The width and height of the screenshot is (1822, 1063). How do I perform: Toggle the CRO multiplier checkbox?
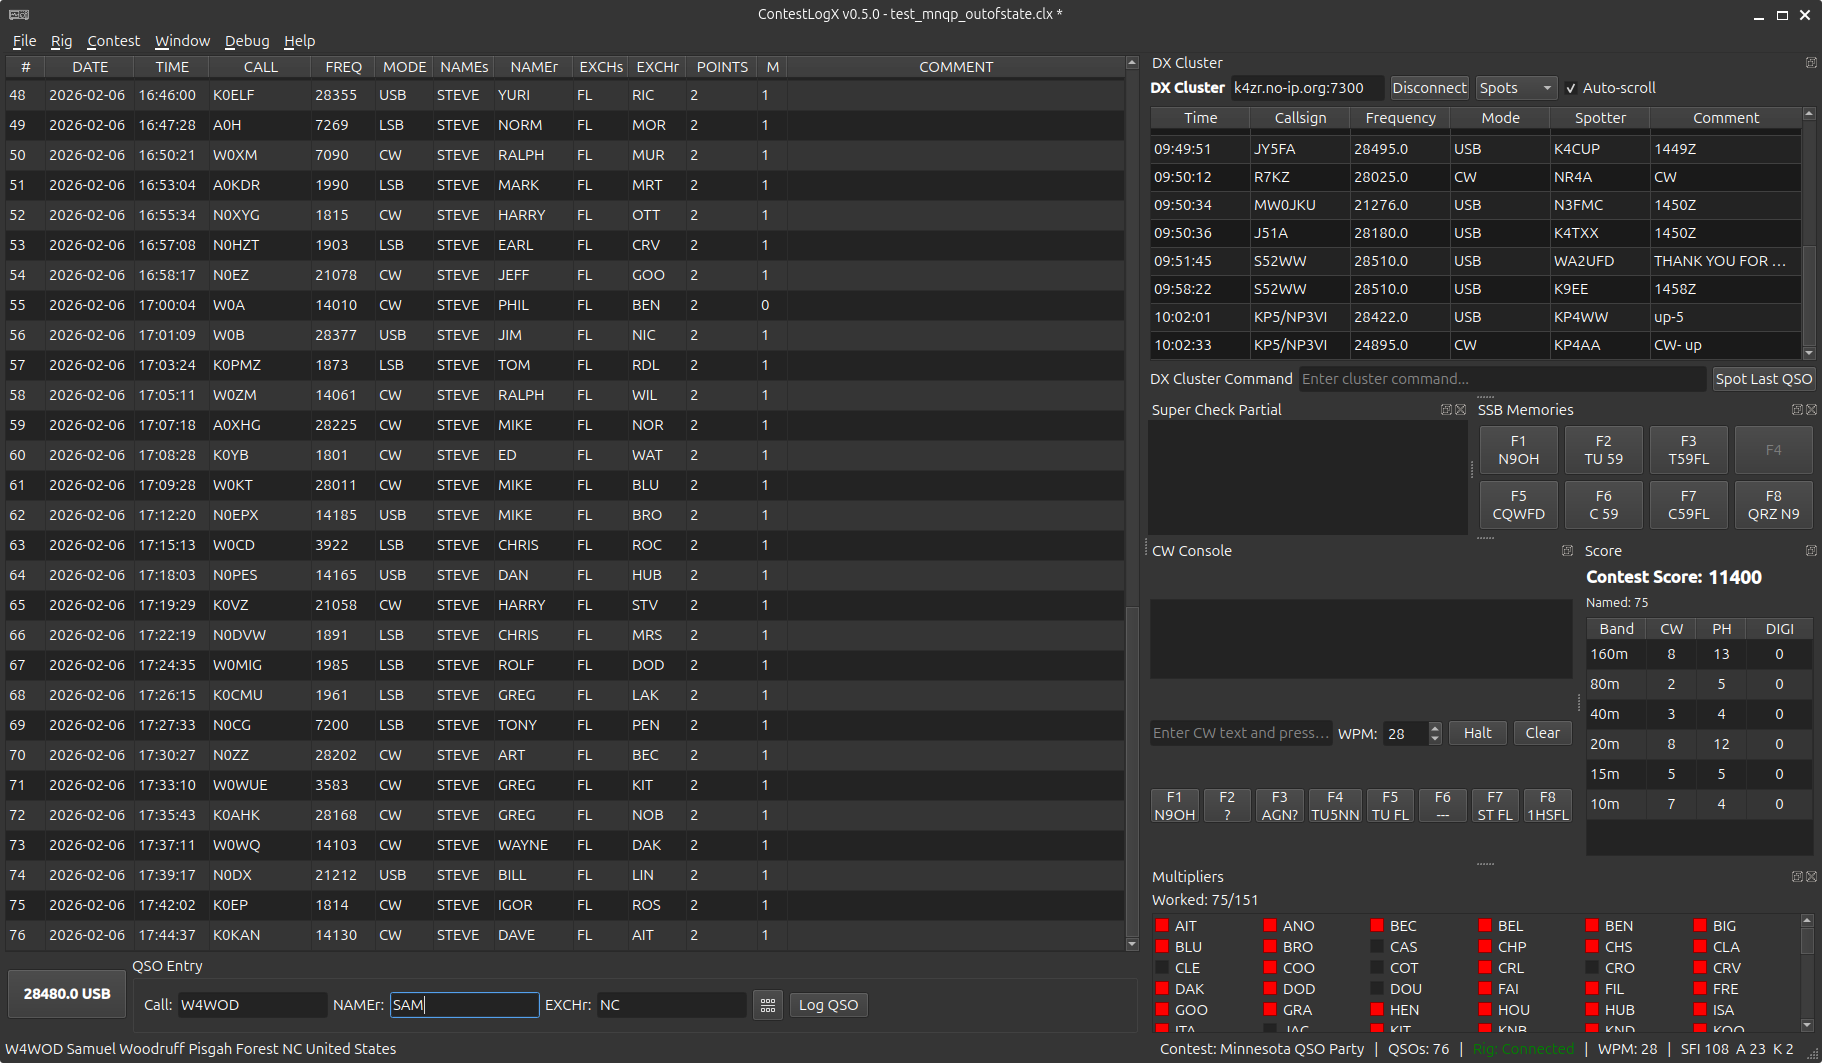(1590, 967)
